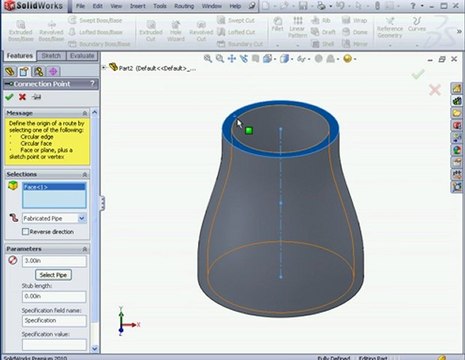Switch to the ConfigurationManager tab icon

pos(39,71)
